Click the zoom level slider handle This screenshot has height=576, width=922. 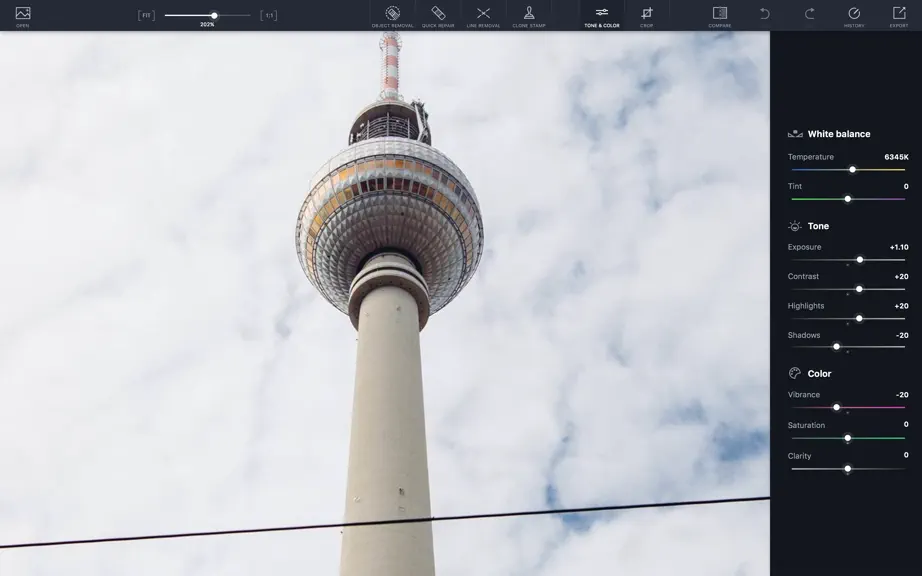coord(215,15)
